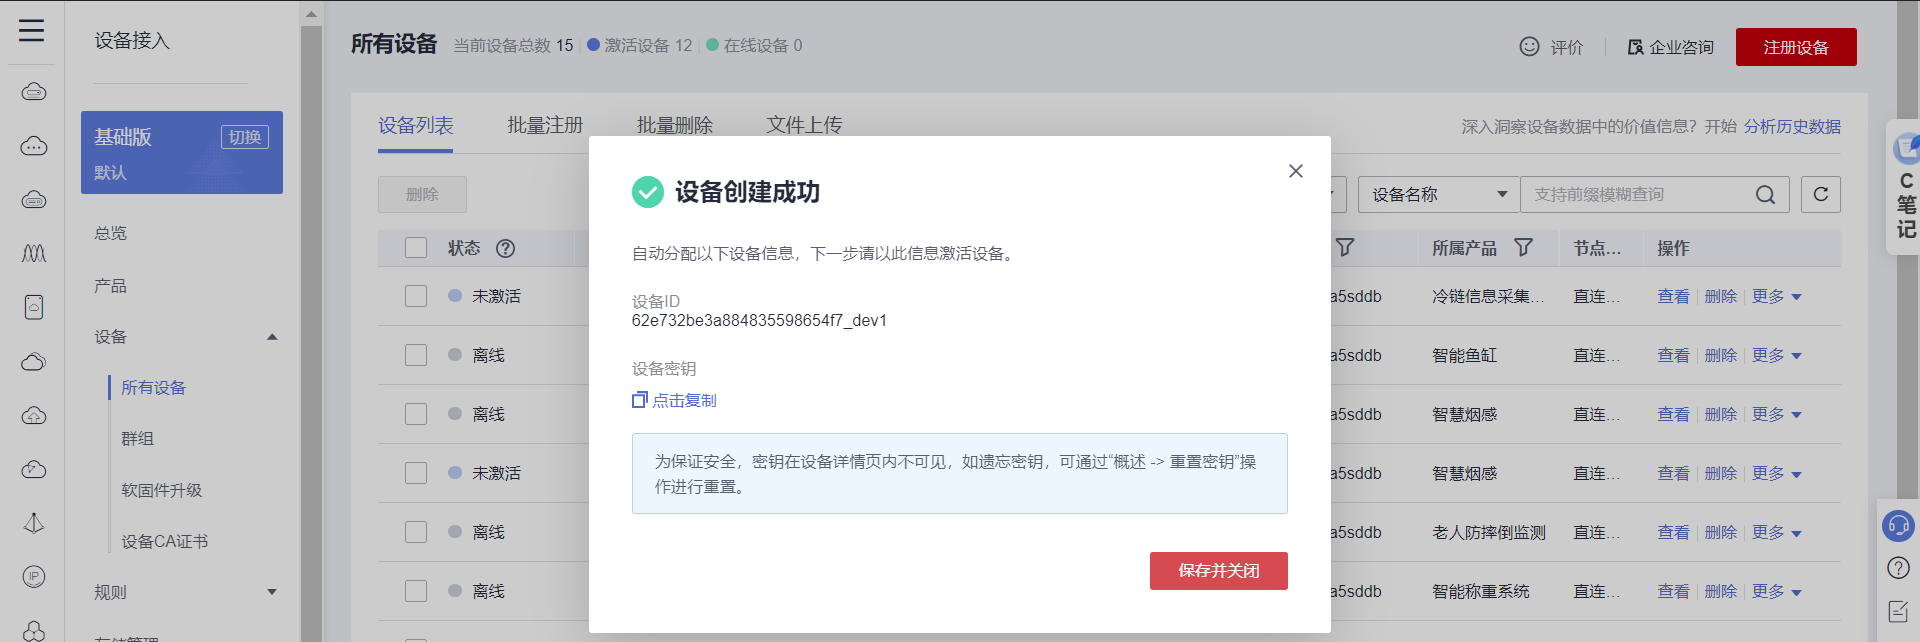Click the help question mark icon at right edge
Screen dimensions: 1920x642
tap(1898, 568)
